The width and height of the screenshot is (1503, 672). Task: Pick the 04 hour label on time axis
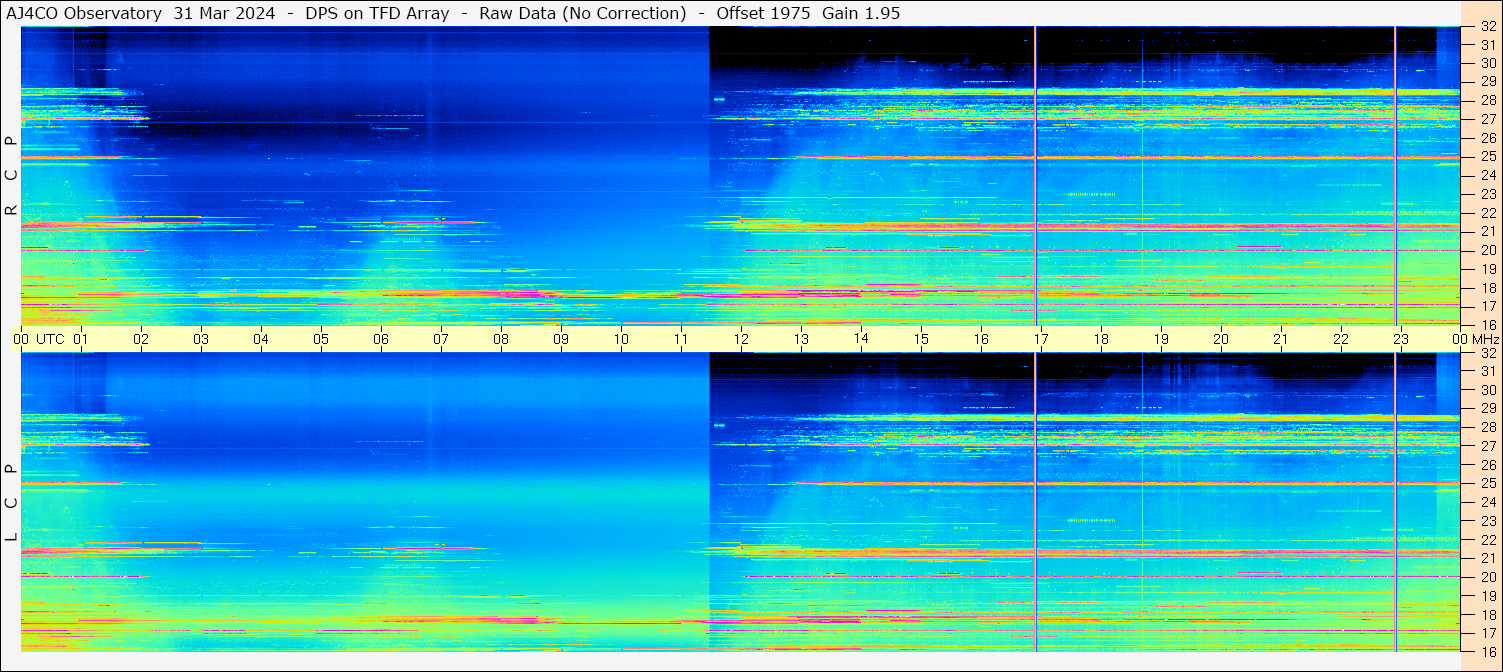(261, 339)
